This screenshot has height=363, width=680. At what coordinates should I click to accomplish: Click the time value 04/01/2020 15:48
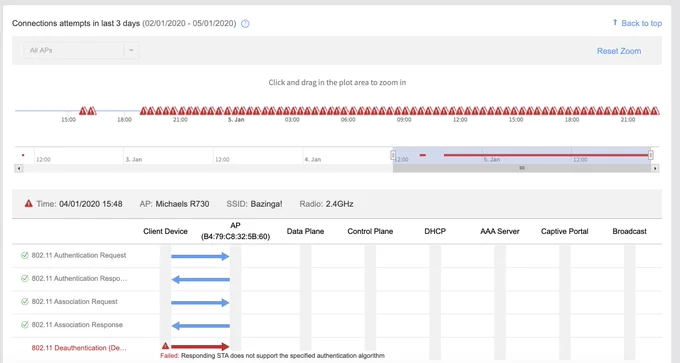(x=91, y=204)
